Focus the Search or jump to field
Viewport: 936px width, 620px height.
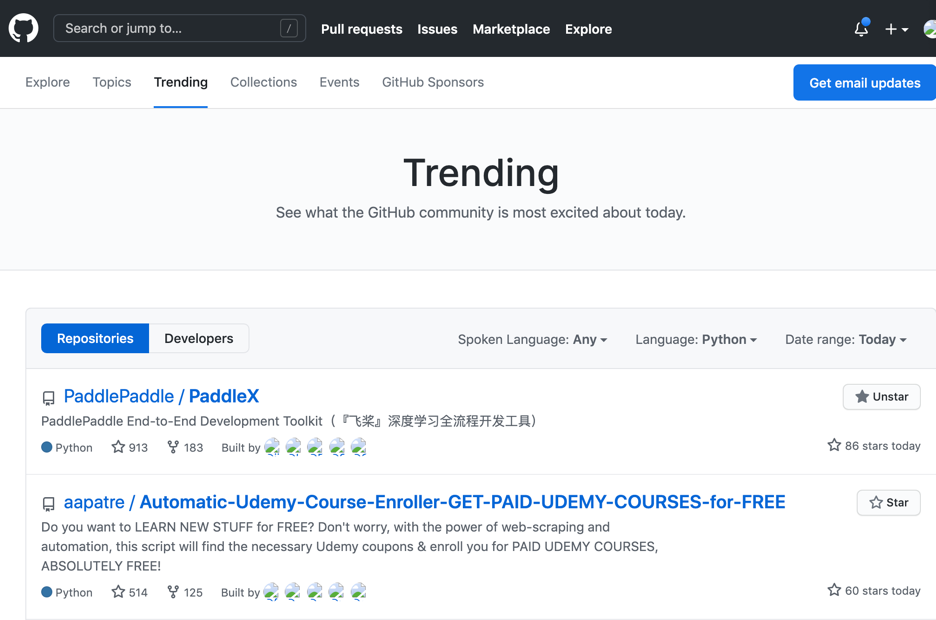[179, 28]
